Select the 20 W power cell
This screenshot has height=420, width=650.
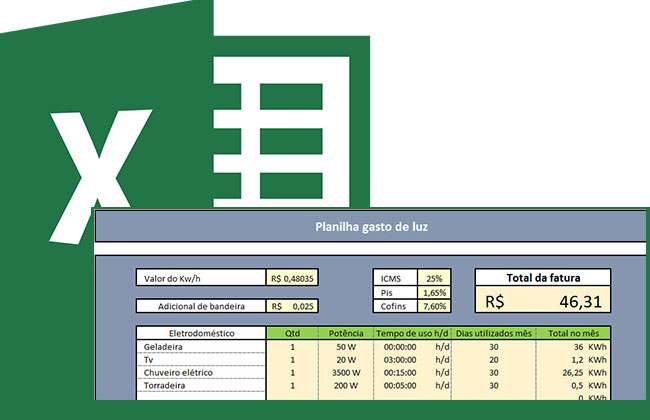(346, 359)
